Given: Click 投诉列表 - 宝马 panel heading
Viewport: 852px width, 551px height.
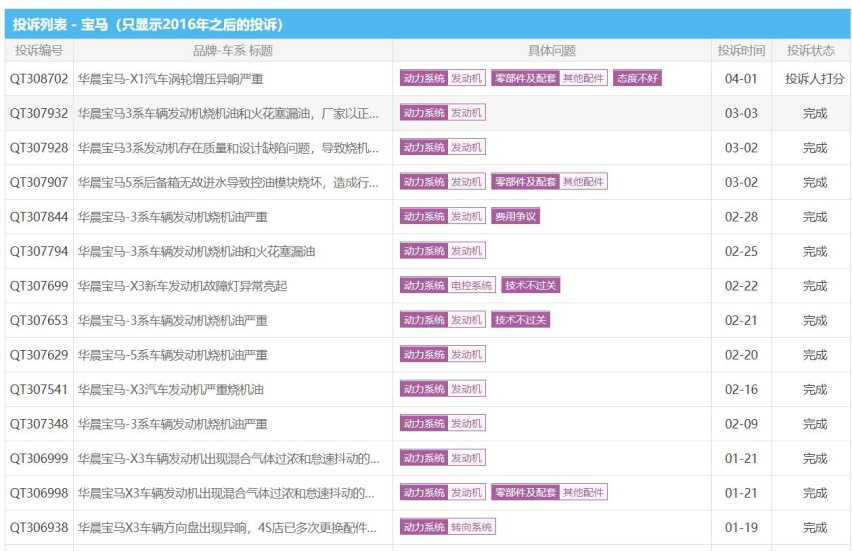Looking at the screenshot, I should click(148, 24).
